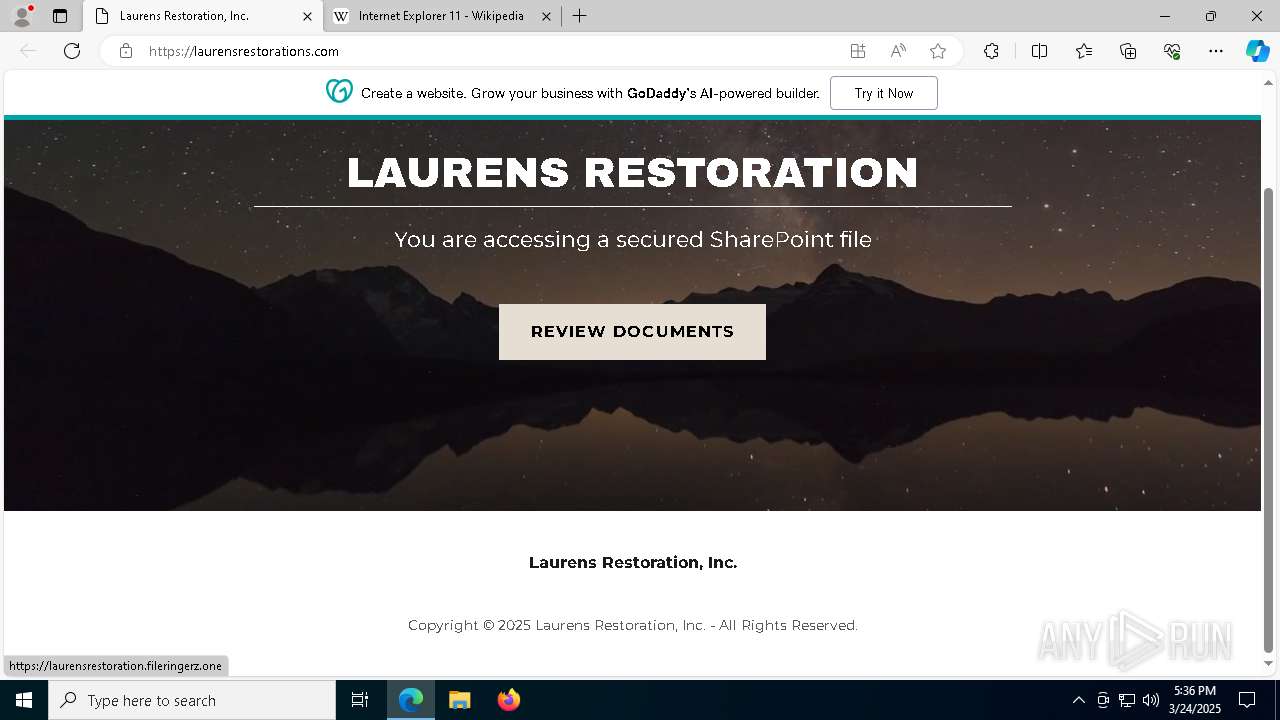Open Firefox from the taskbar
Screen dimensions: 1280x720
coord(508,700)
